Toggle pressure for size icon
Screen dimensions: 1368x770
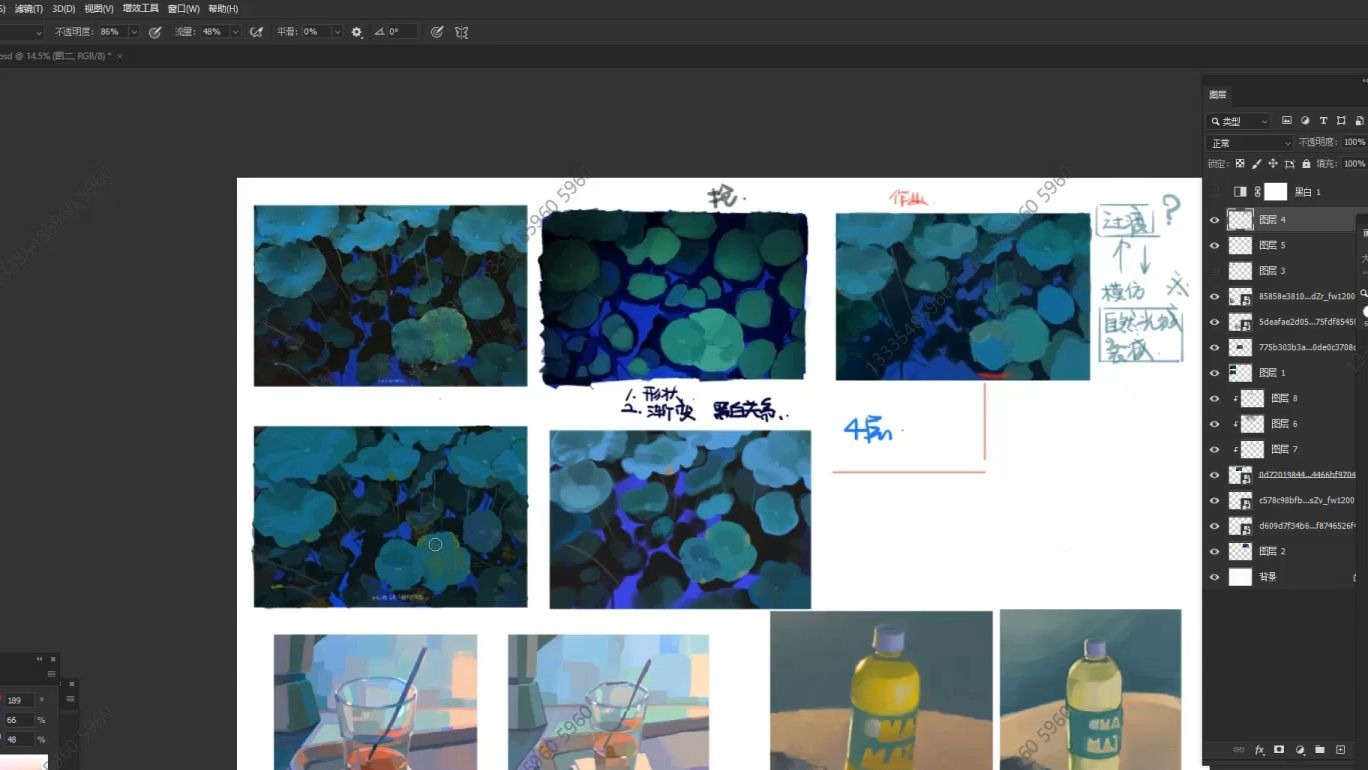coord(437,32)
